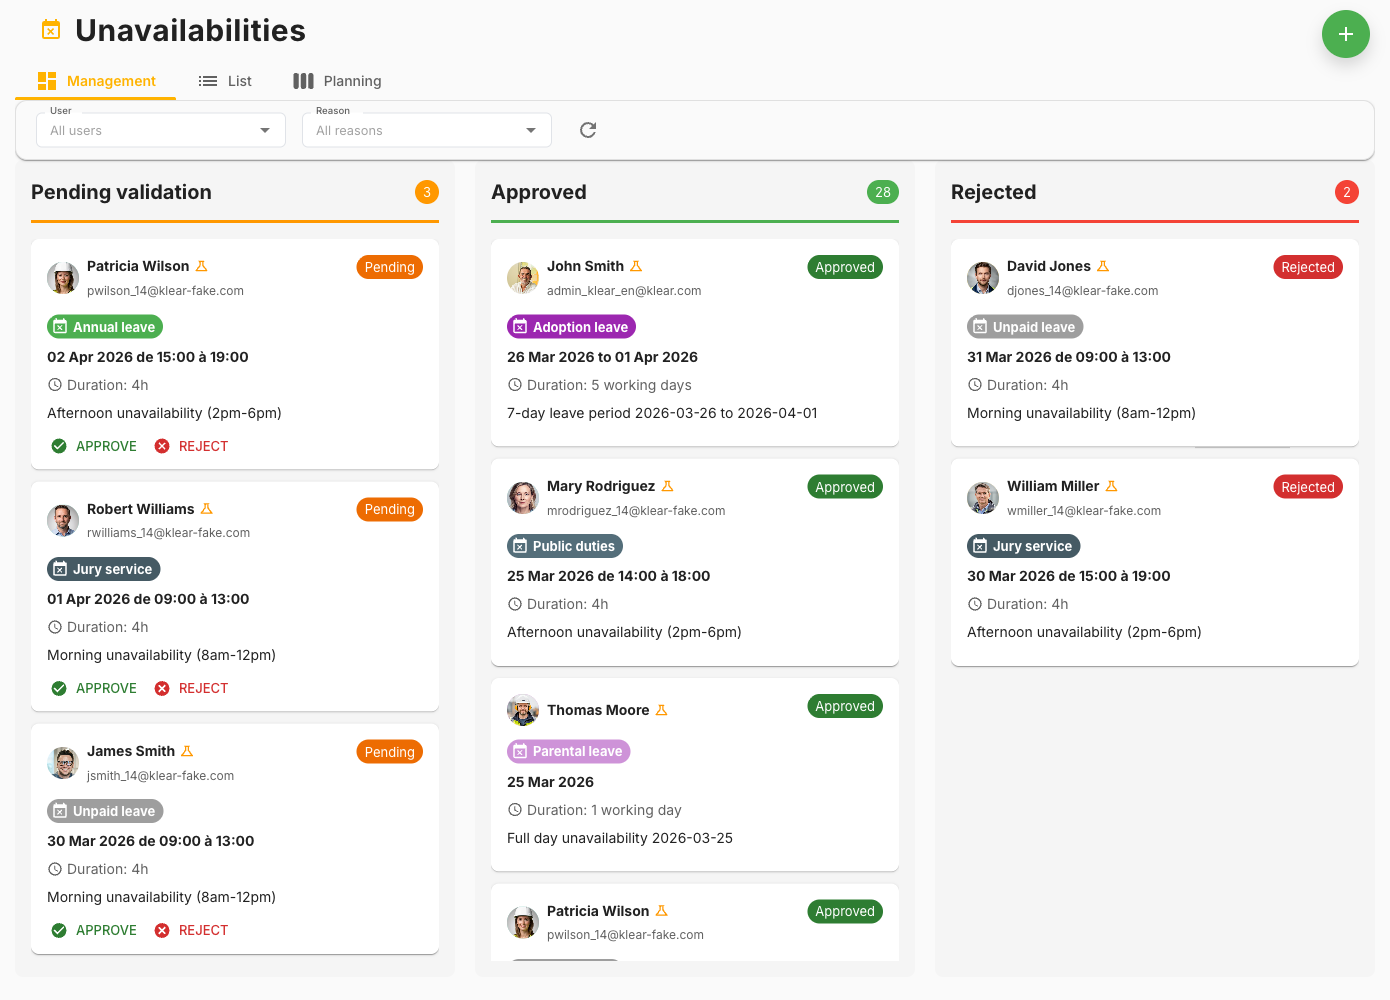Switch to the List tab

pyautogui.click(x=225, y=81)
